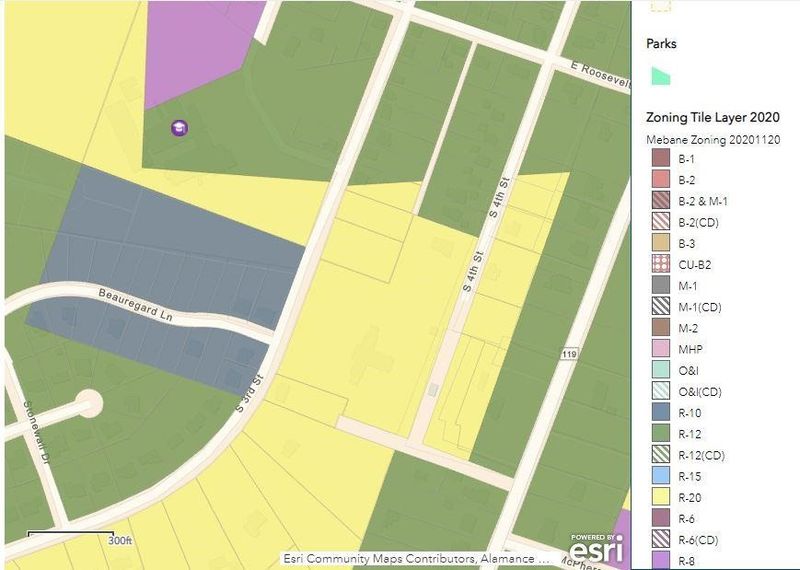
Task: Click the O&I mint swatch
Action: (661, 369)
